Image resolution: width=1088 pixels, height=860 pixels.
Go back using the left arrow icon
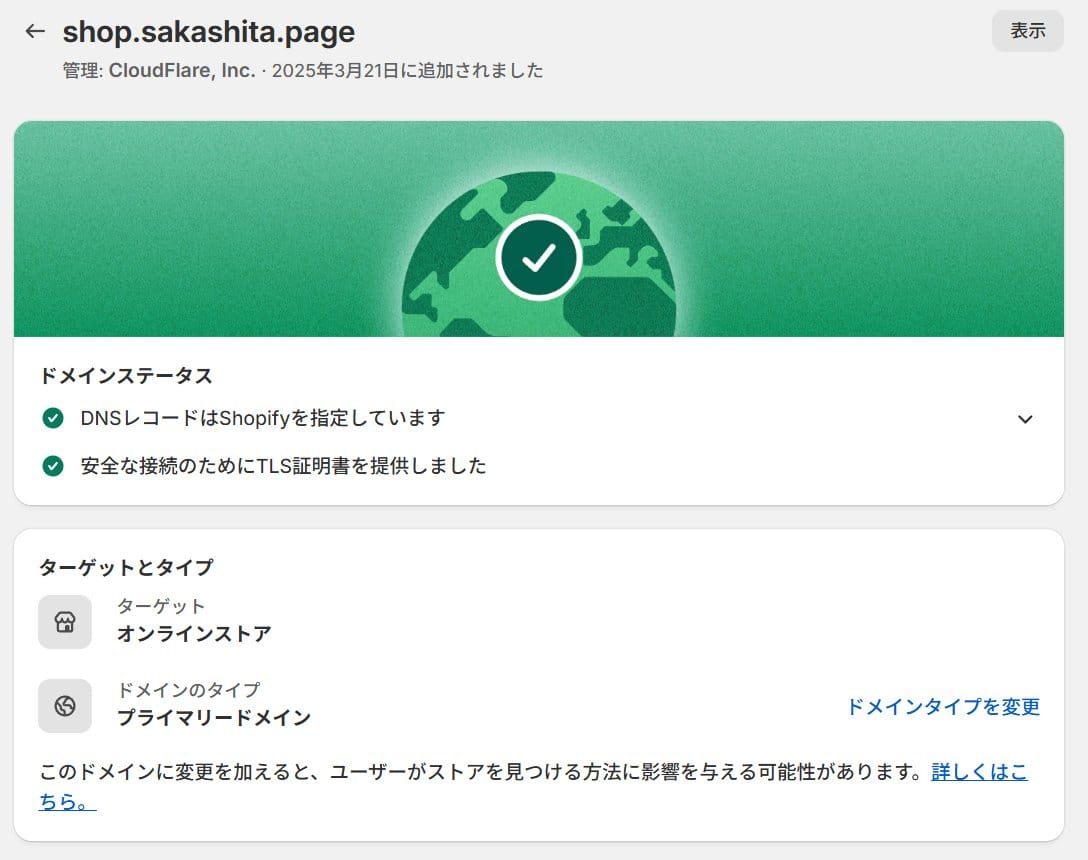pos(35,31)
